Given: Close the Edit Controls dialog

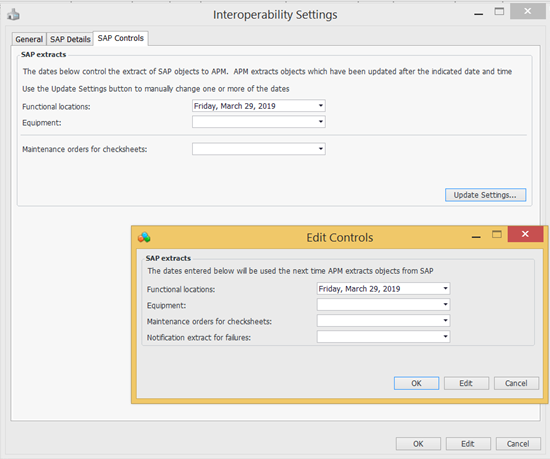Looking at the screenshot, I should point(525,234).
